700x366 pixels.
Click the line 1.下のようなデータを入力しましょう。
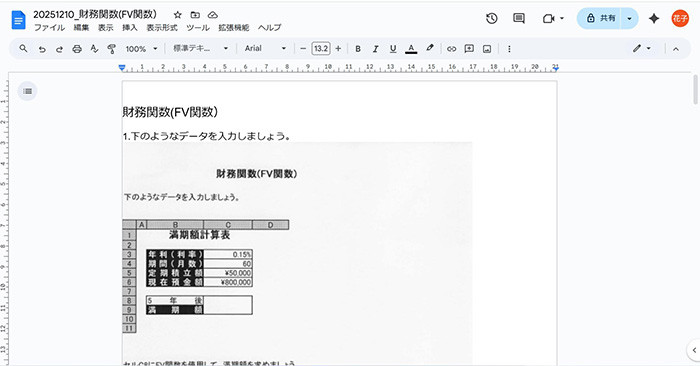[x=207, y=136]
